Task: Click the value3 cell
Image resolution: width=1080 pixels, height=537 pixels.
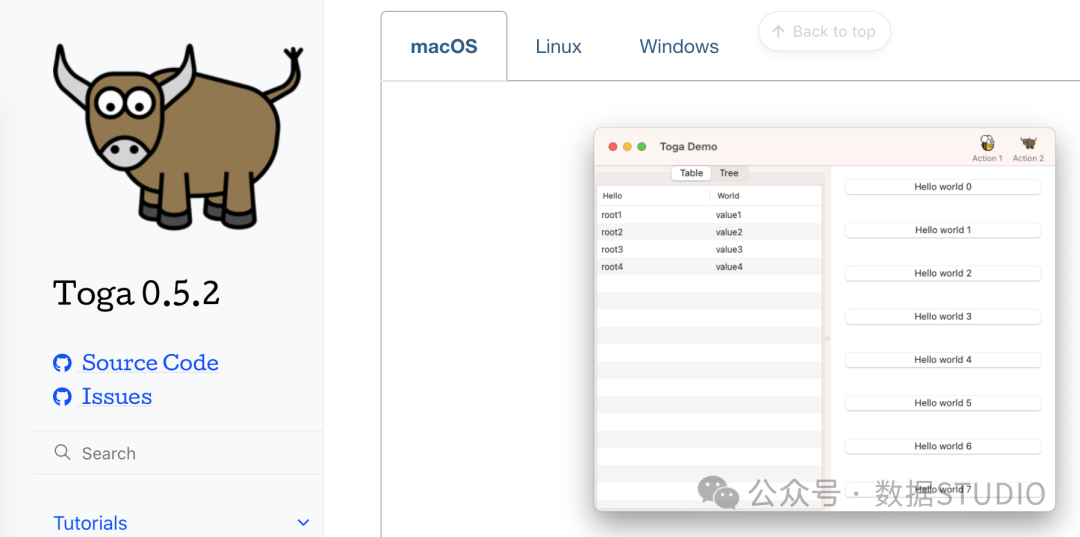Action: click(729, 249)
